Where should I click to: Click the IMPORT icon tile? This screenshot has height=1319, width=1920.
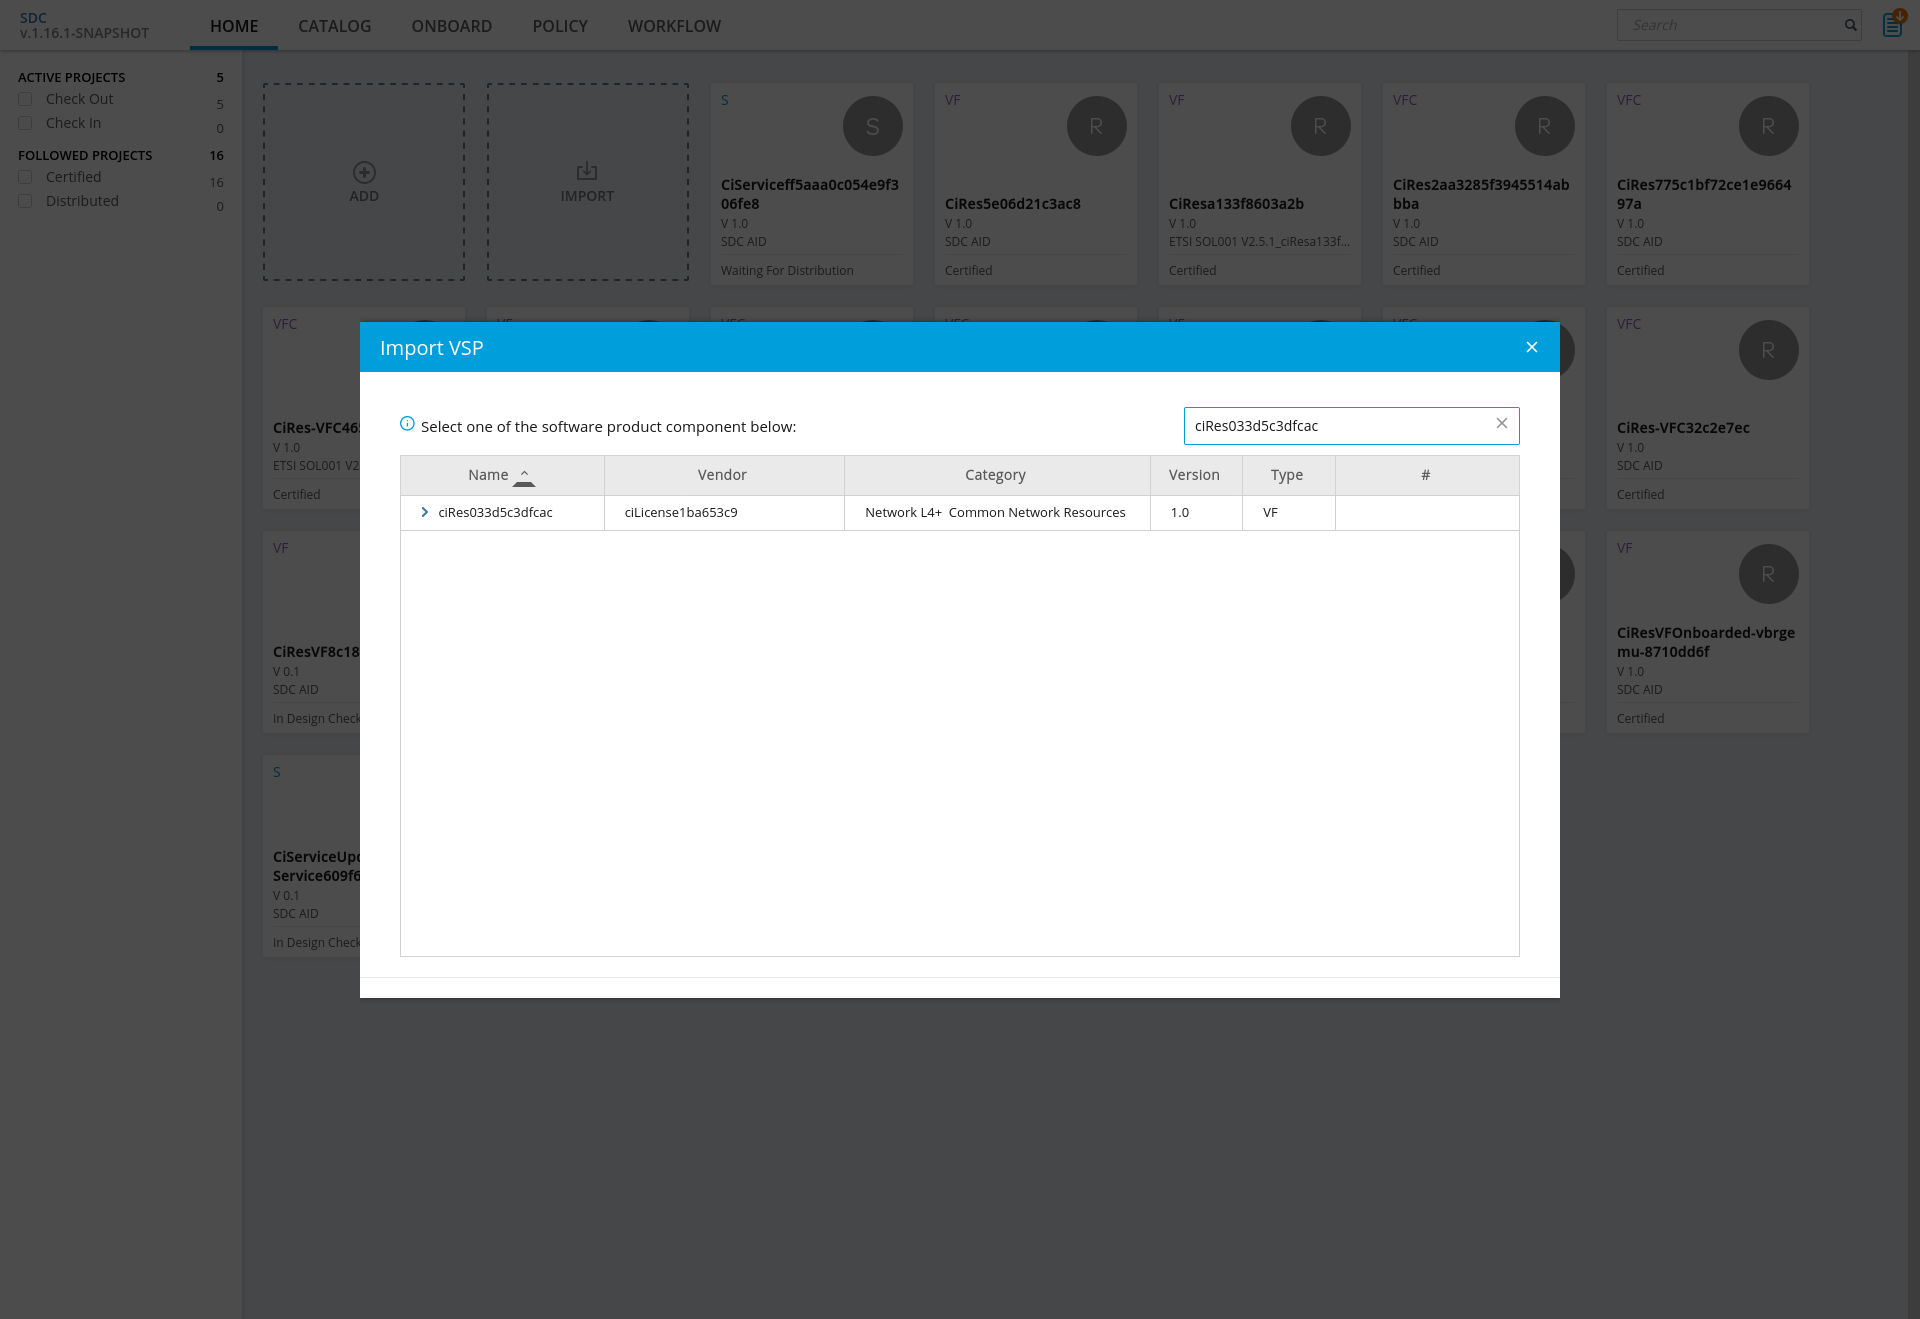point(587,172)
